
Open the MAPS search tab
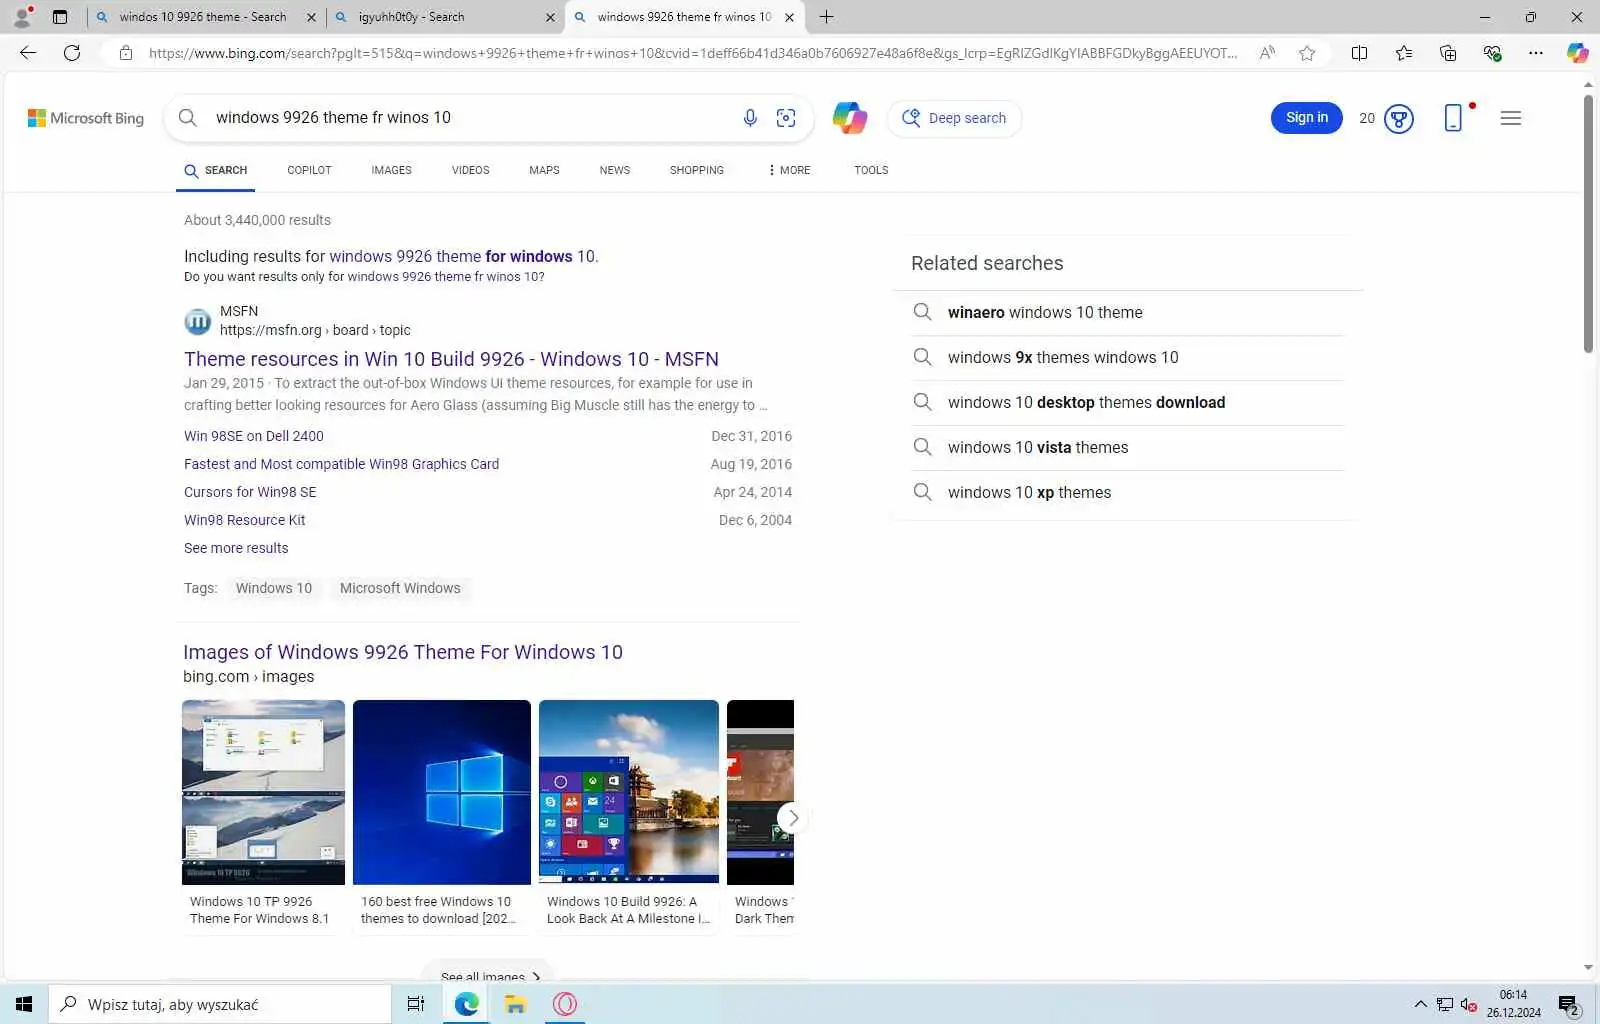click(x=544, y=170)
